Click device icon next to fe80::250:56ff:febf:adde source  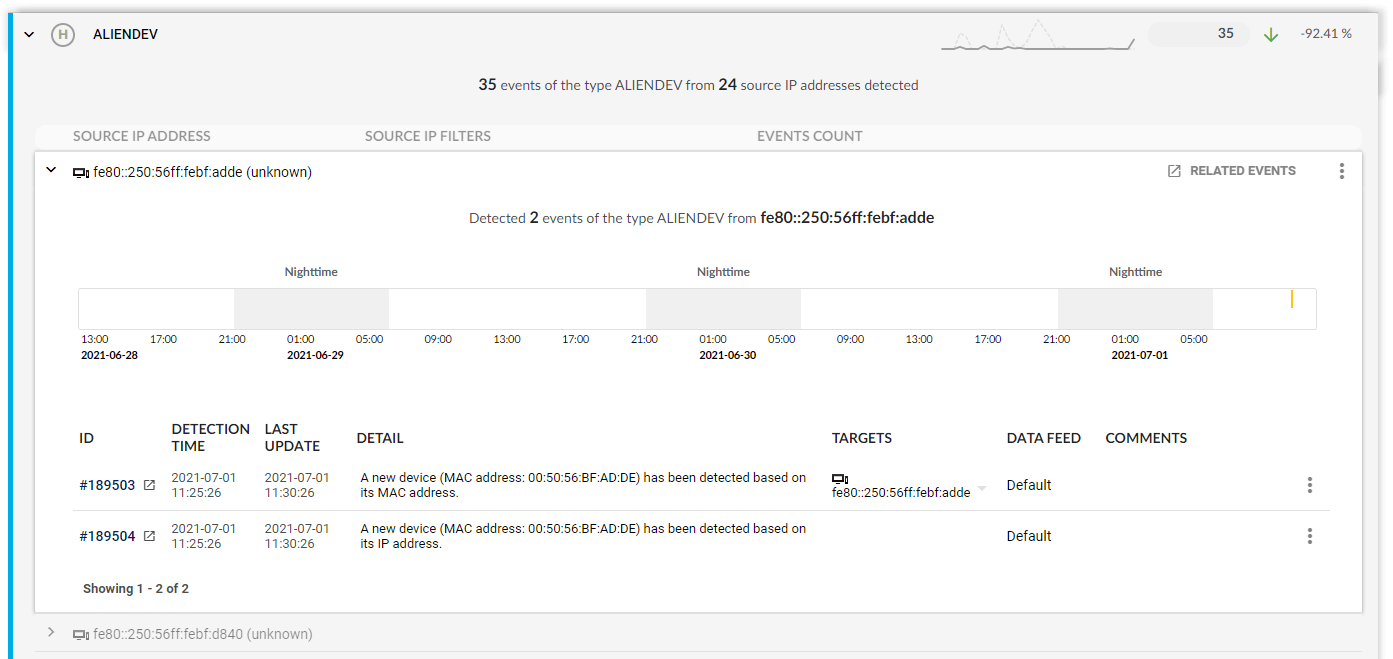(81, 173)
